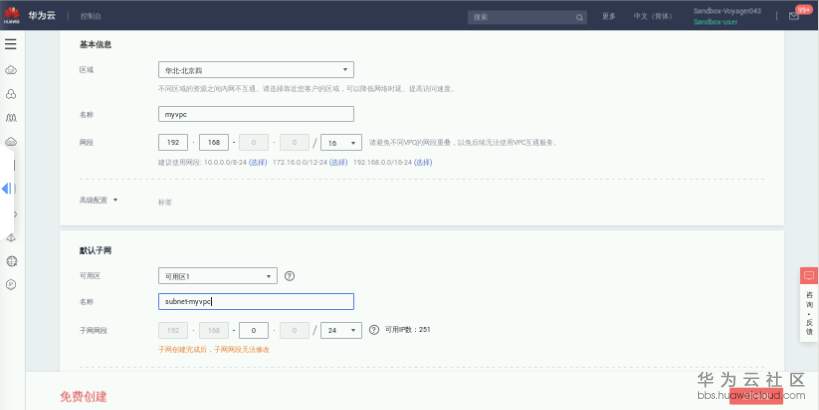The width and height of the screenshot is (819, 410).
Task: Click the subnet name field subnet-myvpc
Action: coord(256,301)
